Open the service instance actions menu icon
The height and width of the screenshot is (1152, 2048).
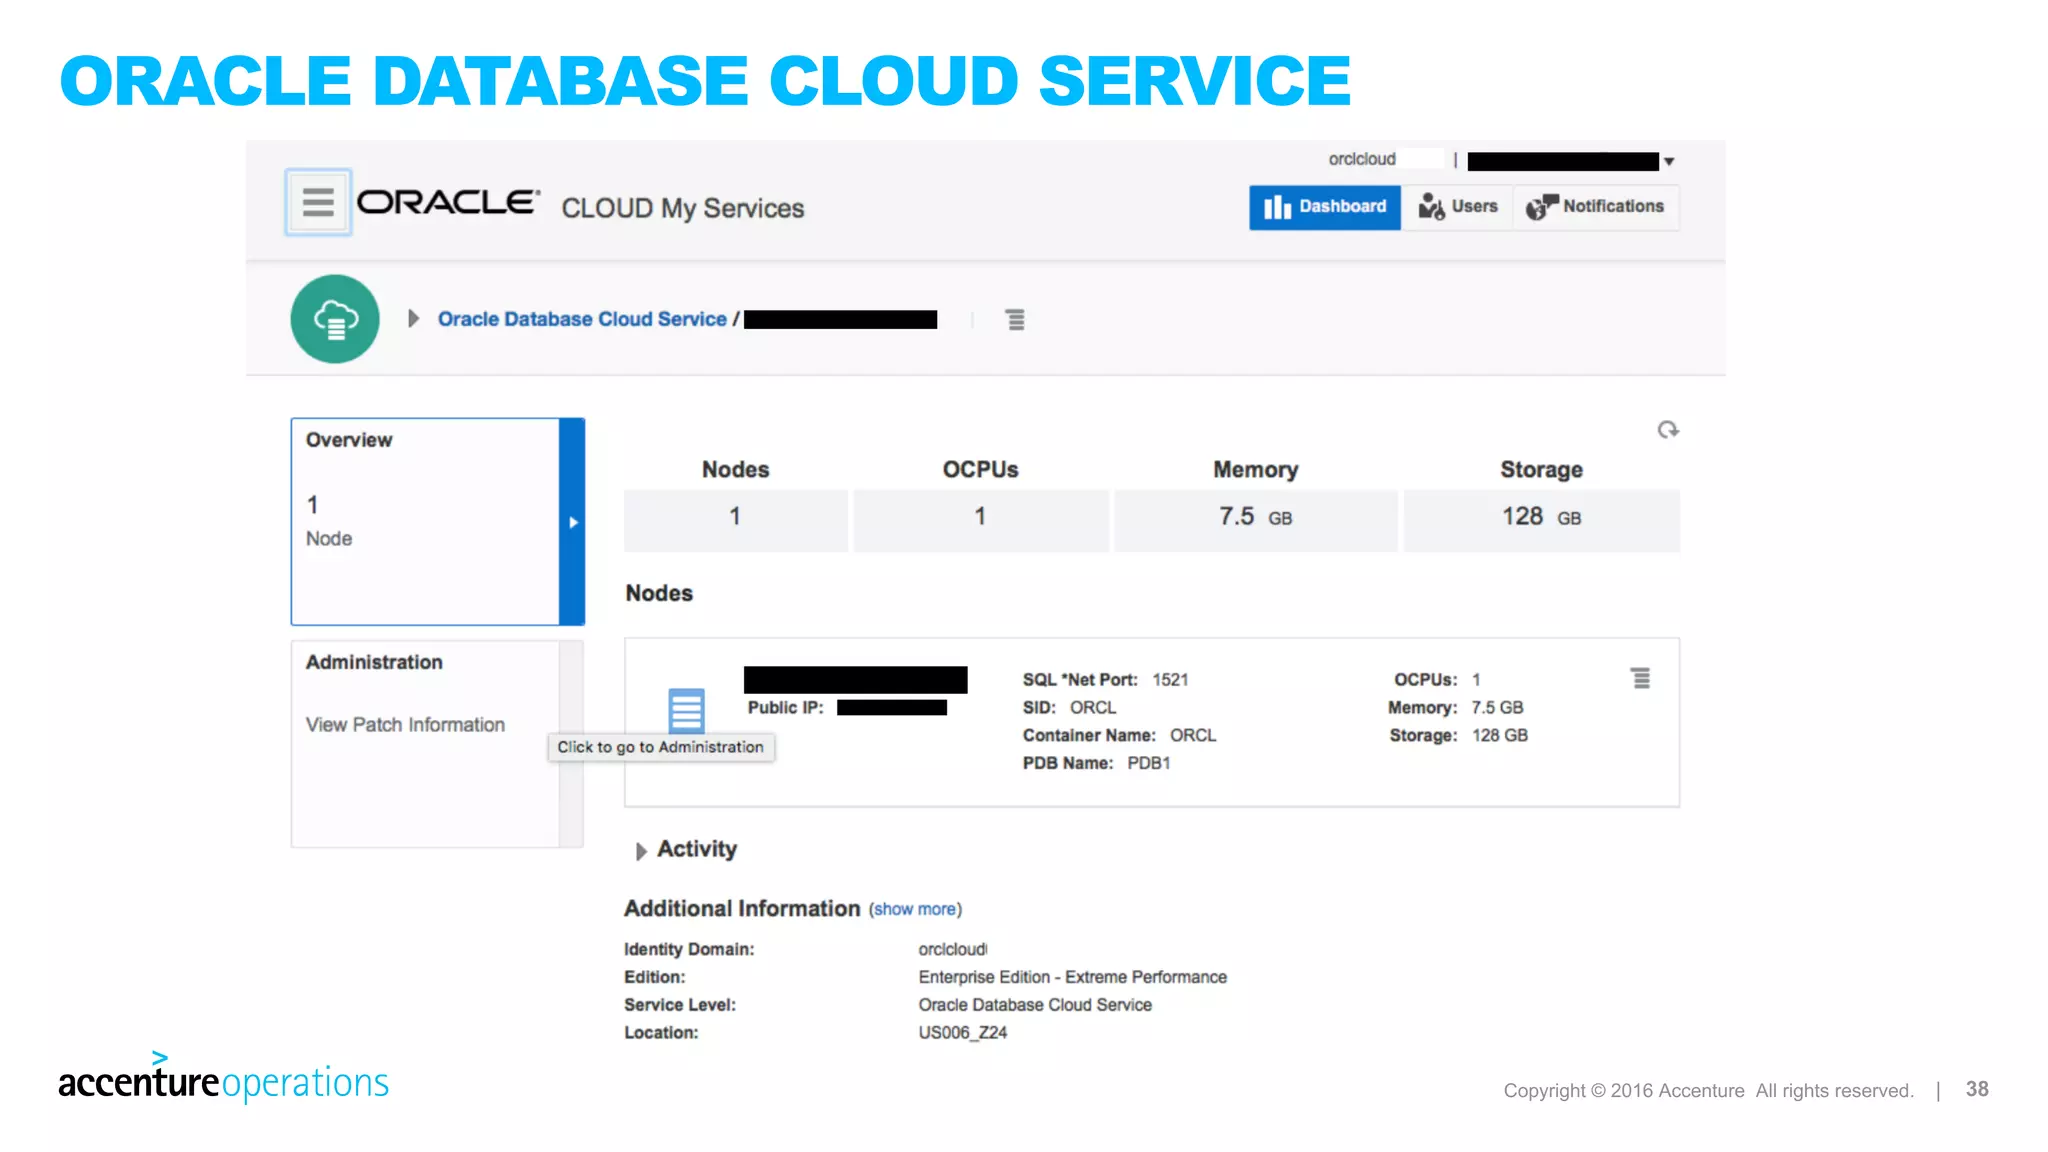click(x=1015, y=320)
